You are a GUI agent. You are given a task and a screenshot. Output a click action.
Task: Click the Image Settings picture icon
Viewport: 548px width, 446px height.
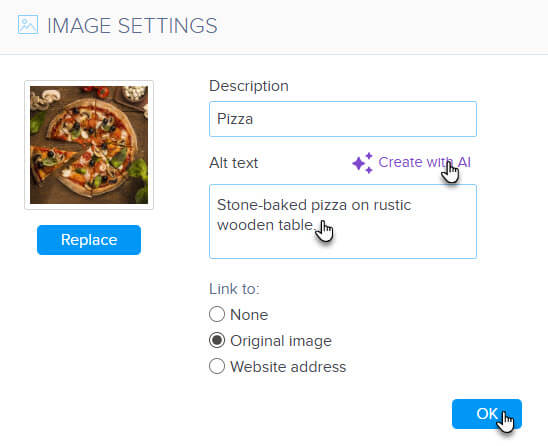click(x=28, y=25)
